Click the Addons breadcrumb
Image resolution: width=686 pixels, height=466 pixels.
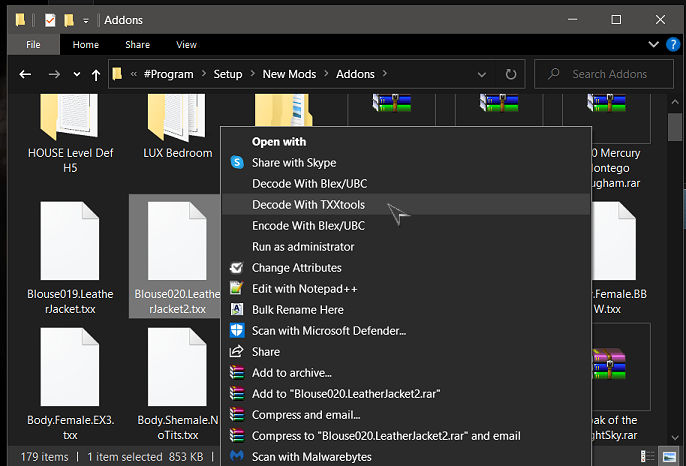[355, 74]
